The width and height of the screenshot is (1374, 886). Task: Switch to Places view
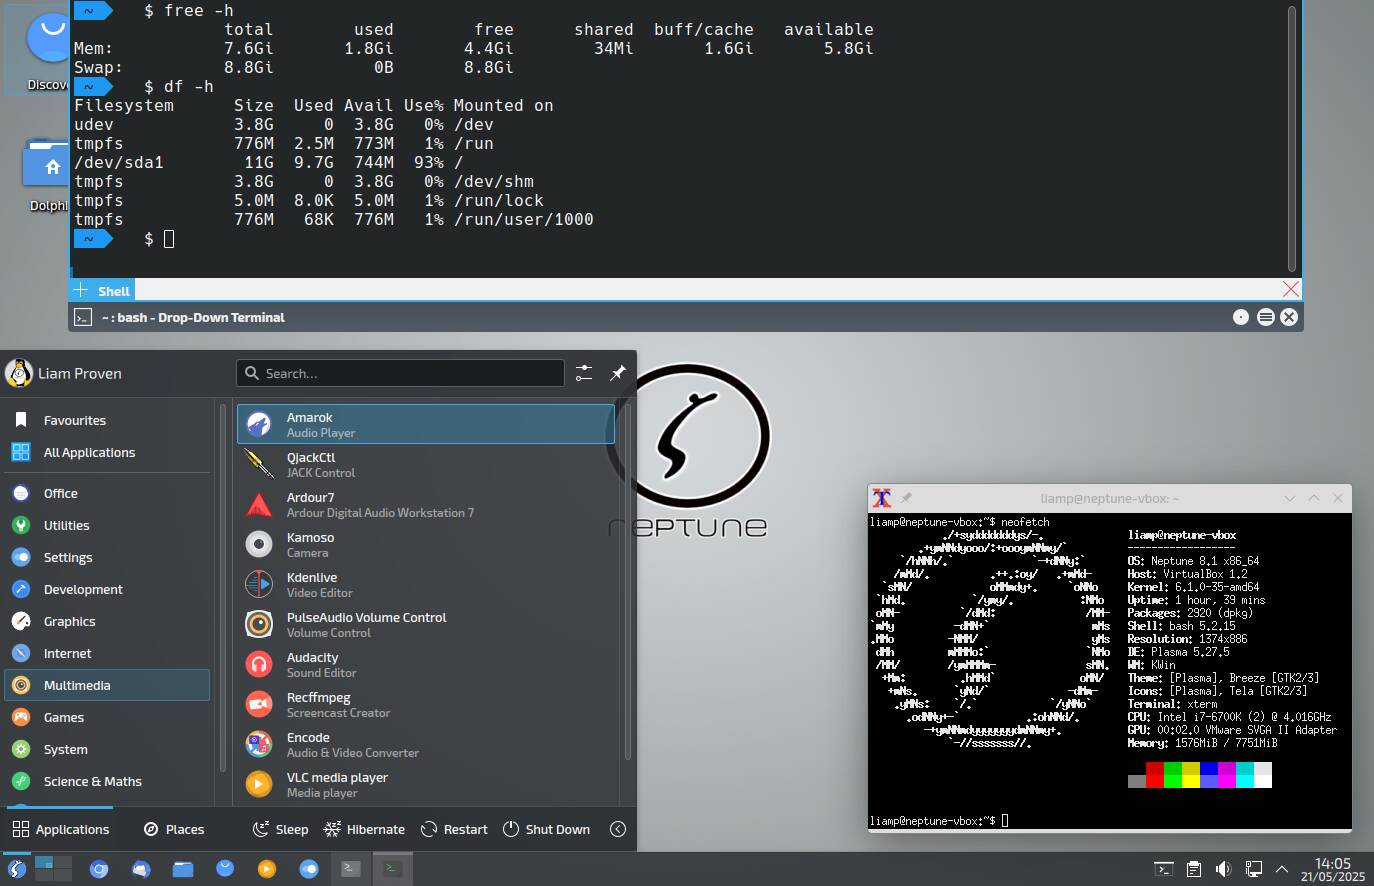[174, 829]
